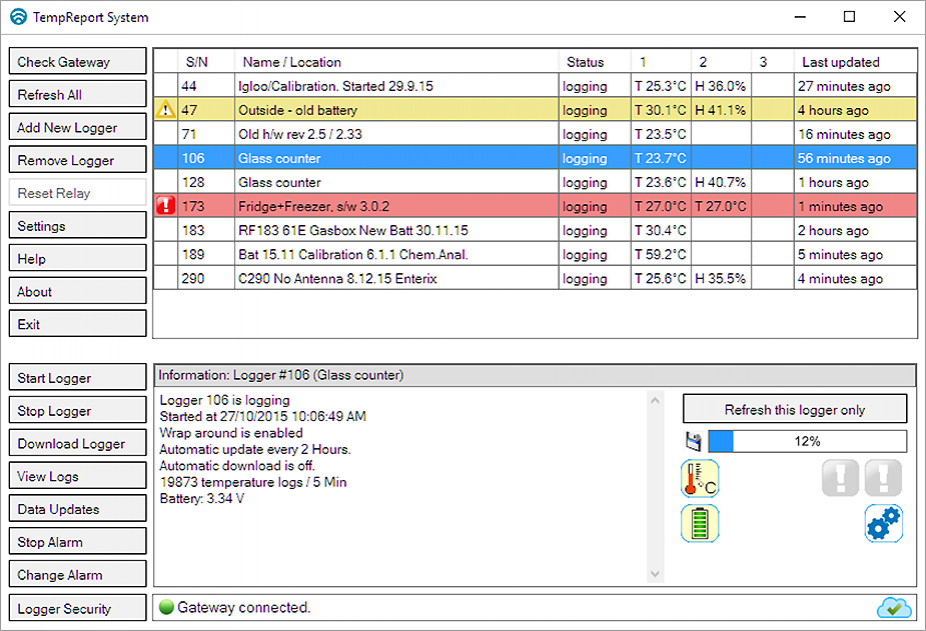Image resolution: width=926 pixels, height=631 pixels.
Task: Click the first grey exclamation alarm indicator
Action: tap(840, 479)
